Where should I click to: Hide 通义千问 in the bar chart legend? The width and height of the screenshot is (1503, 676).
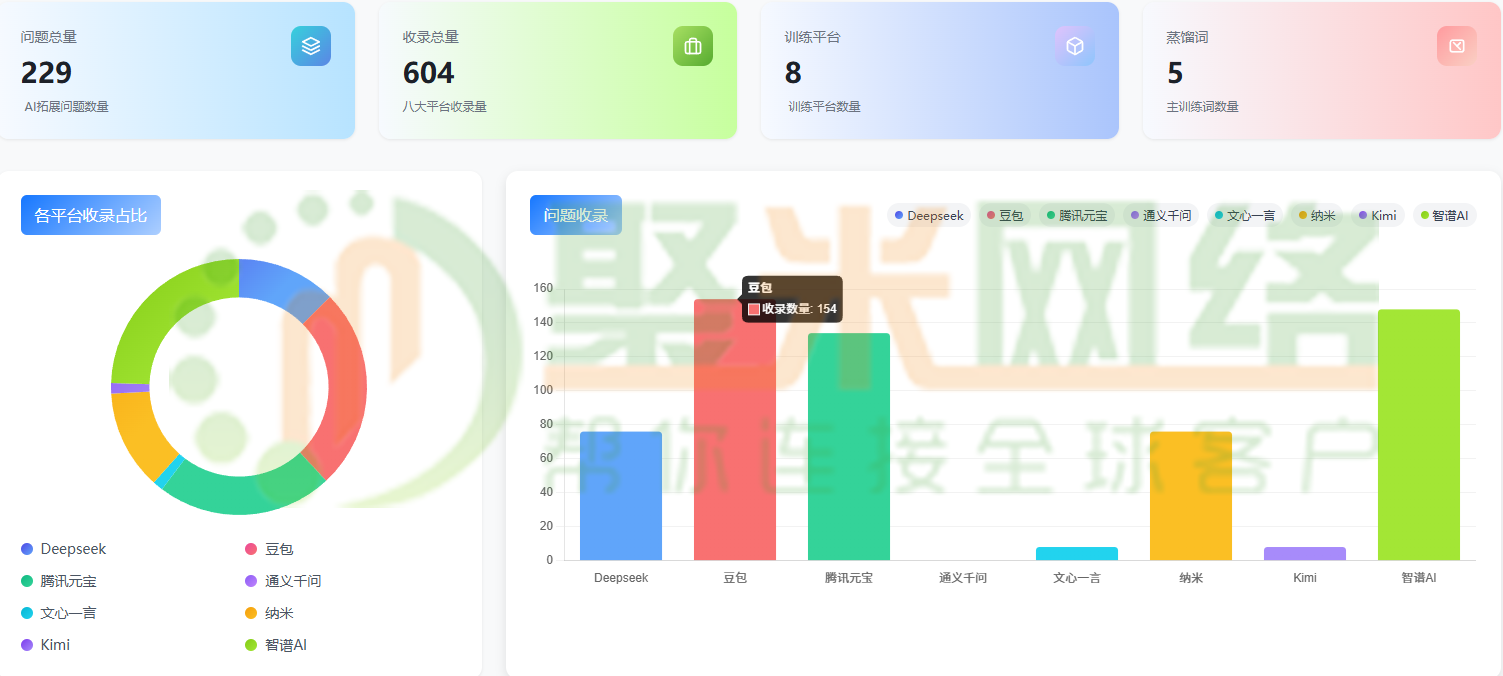tap(1161, 215)
